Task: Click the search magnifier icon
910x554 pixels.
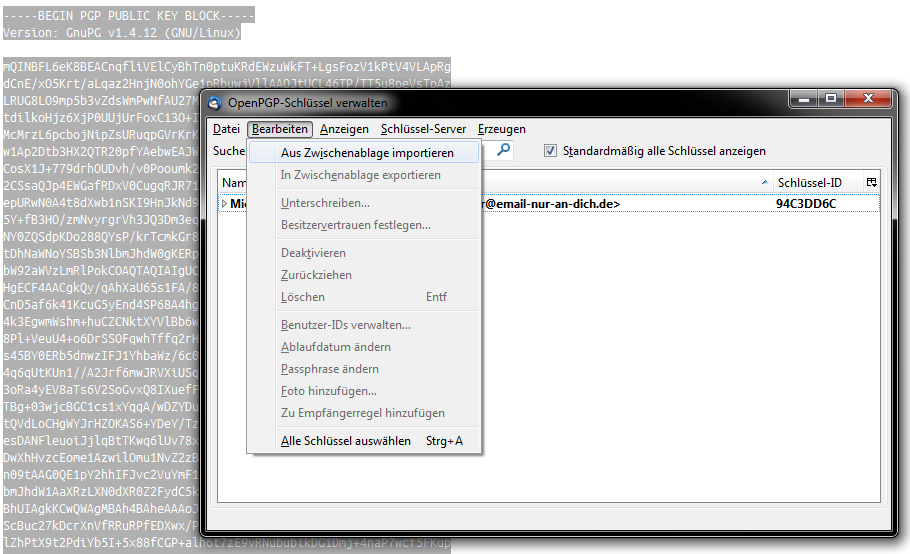Action: [x=504, y=151]
